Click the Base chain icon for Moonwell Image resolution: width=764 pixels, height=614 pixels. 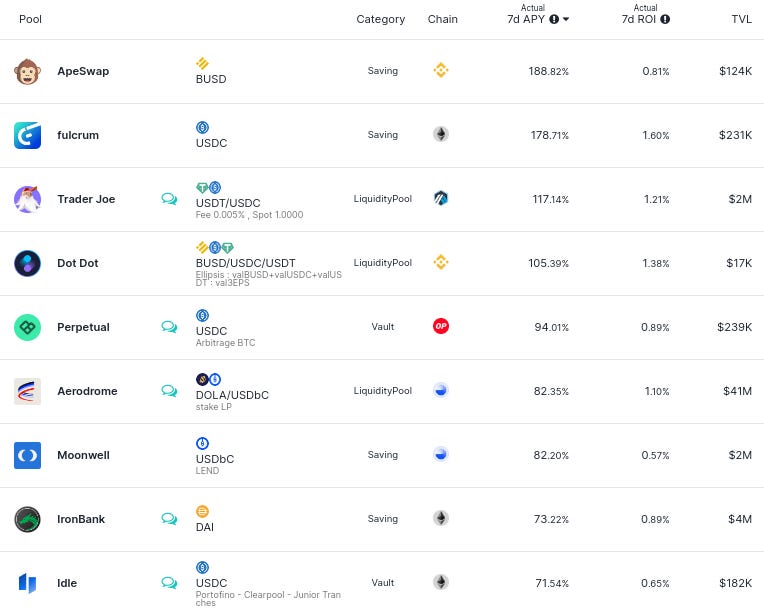pos(441,454)
